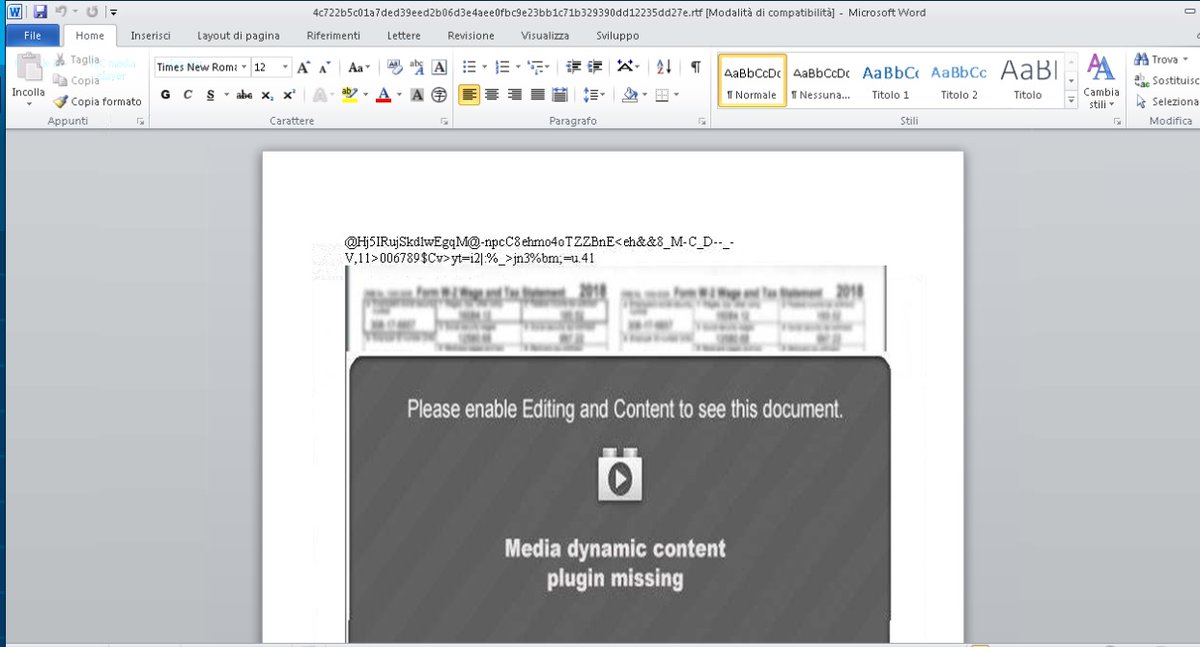Apply the Titolo 1 style

click(x=890, y=80)
